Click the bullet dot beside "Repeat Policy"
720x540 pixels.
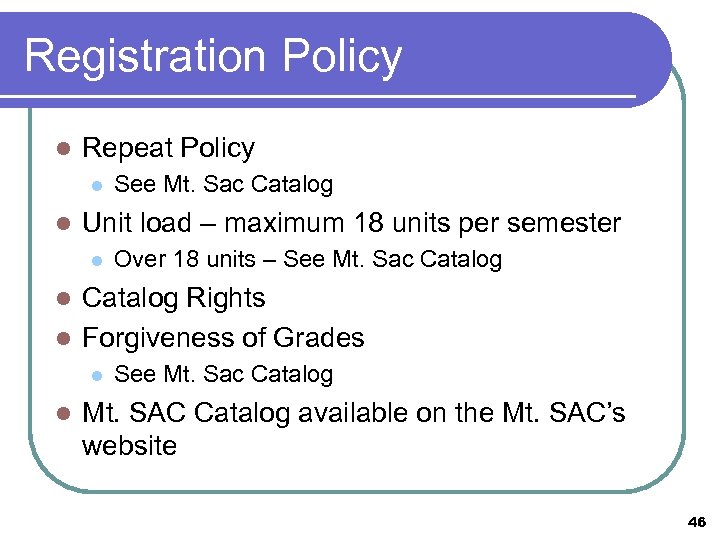click(62, 149)
